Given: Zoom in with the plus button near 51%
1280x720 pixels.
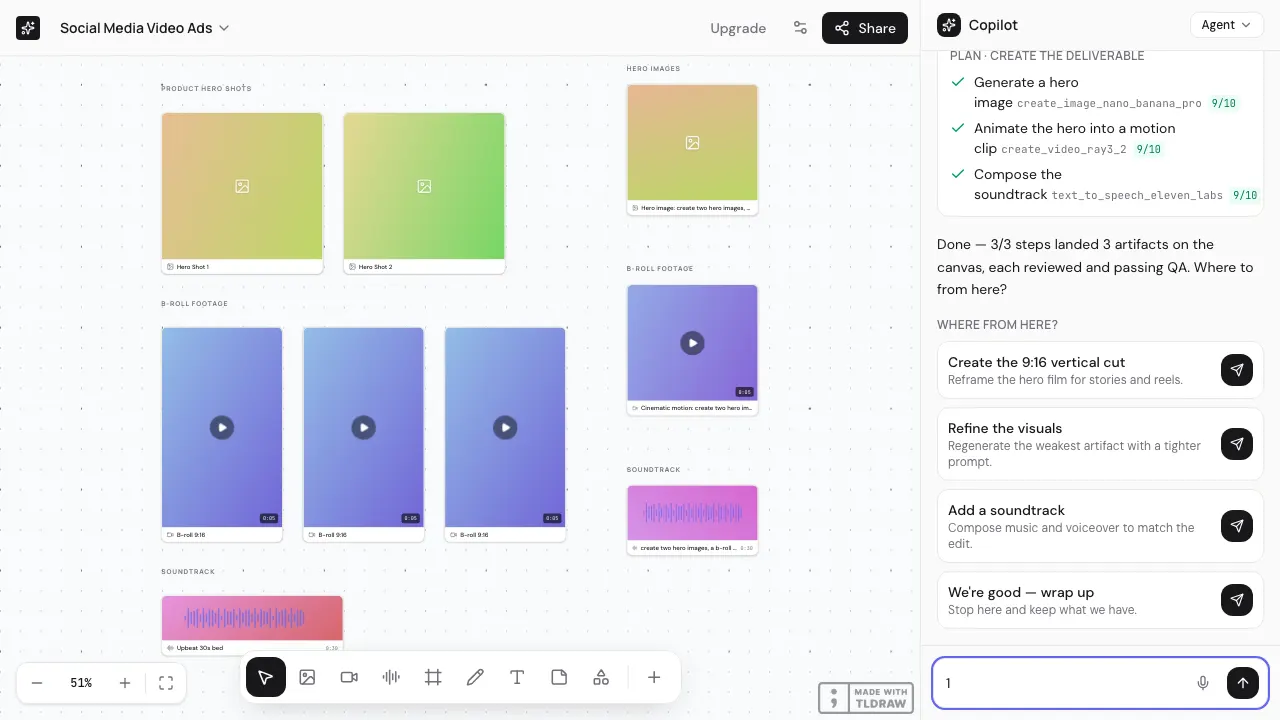Looking at the screenshot, I should point(125,683).
